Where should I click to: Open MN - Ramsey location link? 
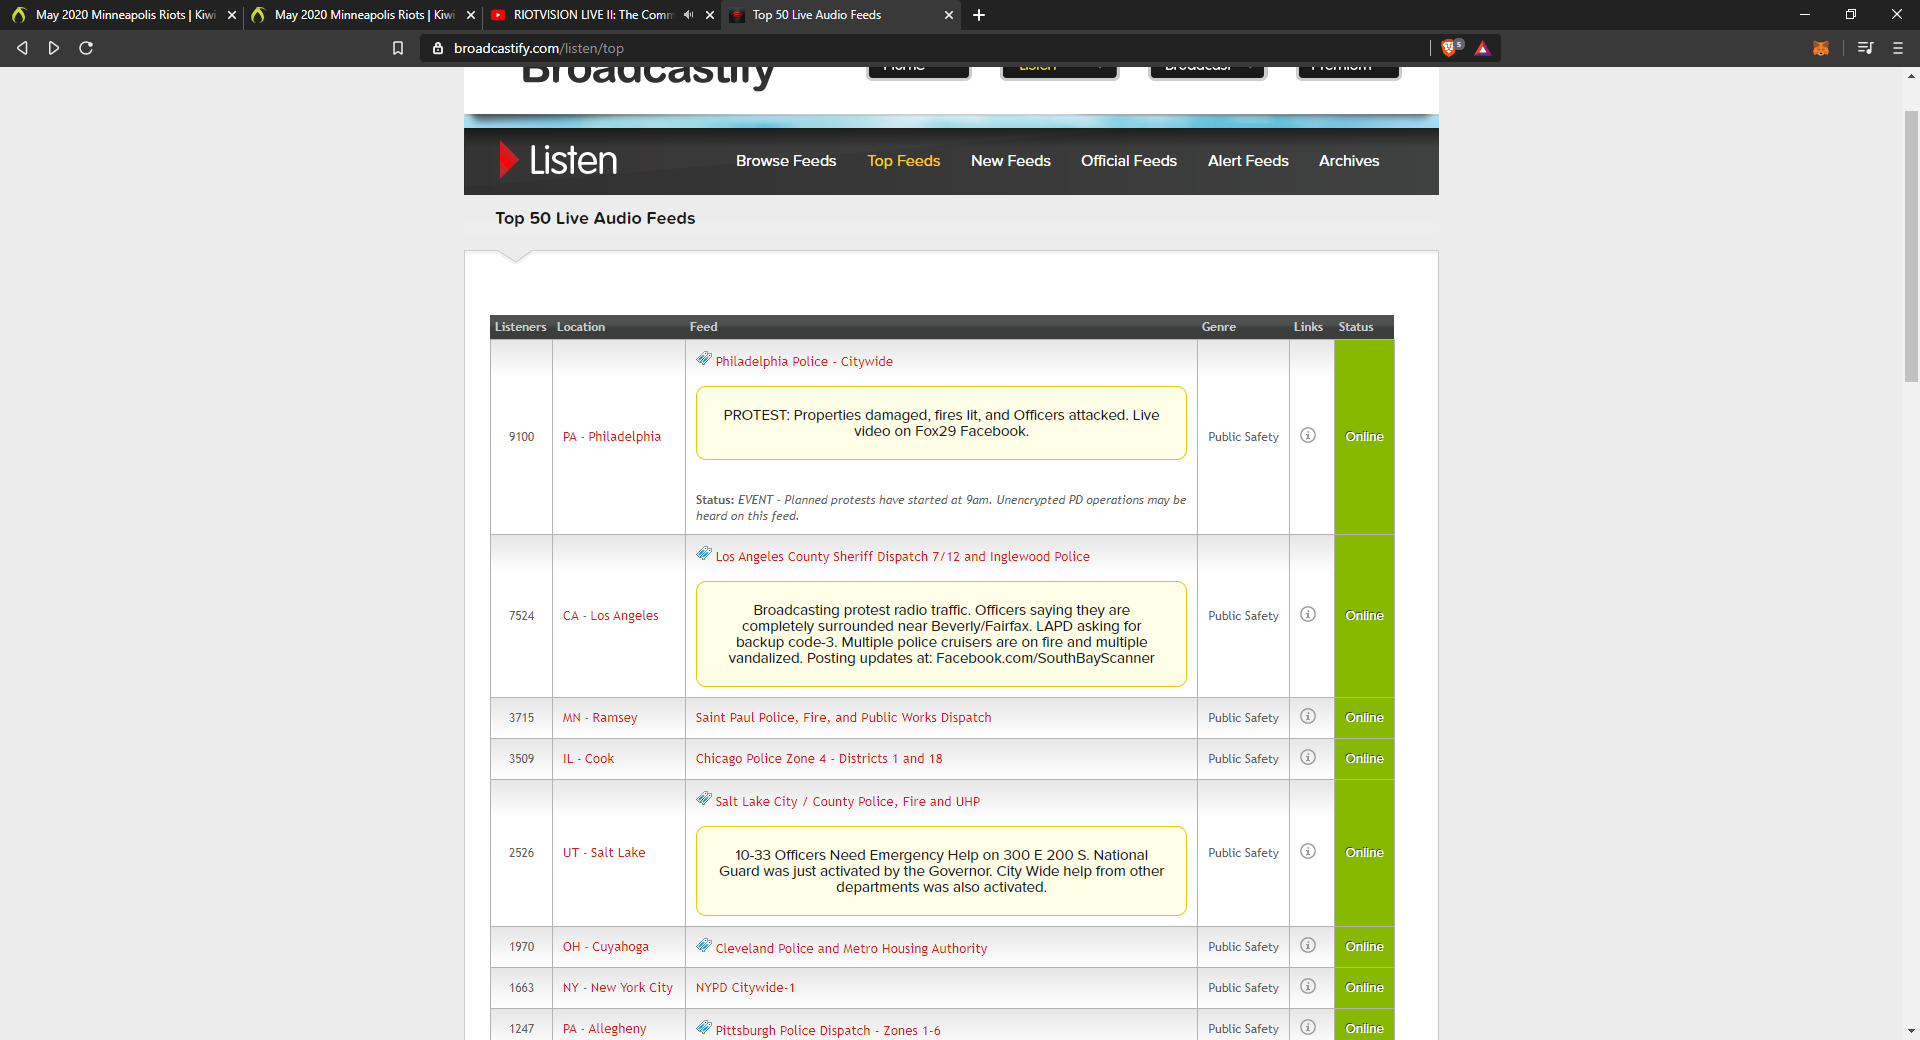point(600,718)
